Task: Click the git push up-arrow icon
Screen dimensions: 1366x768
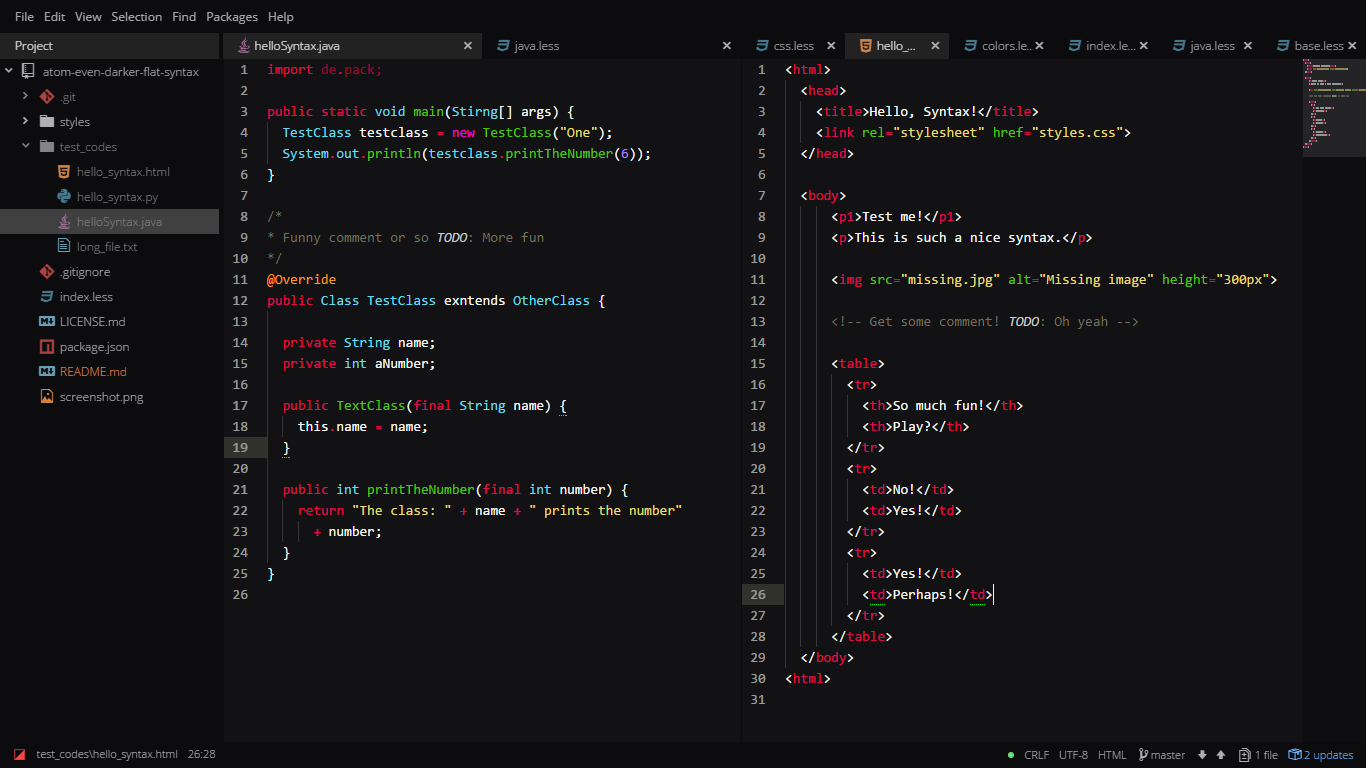Action: tap(1222, 755)
